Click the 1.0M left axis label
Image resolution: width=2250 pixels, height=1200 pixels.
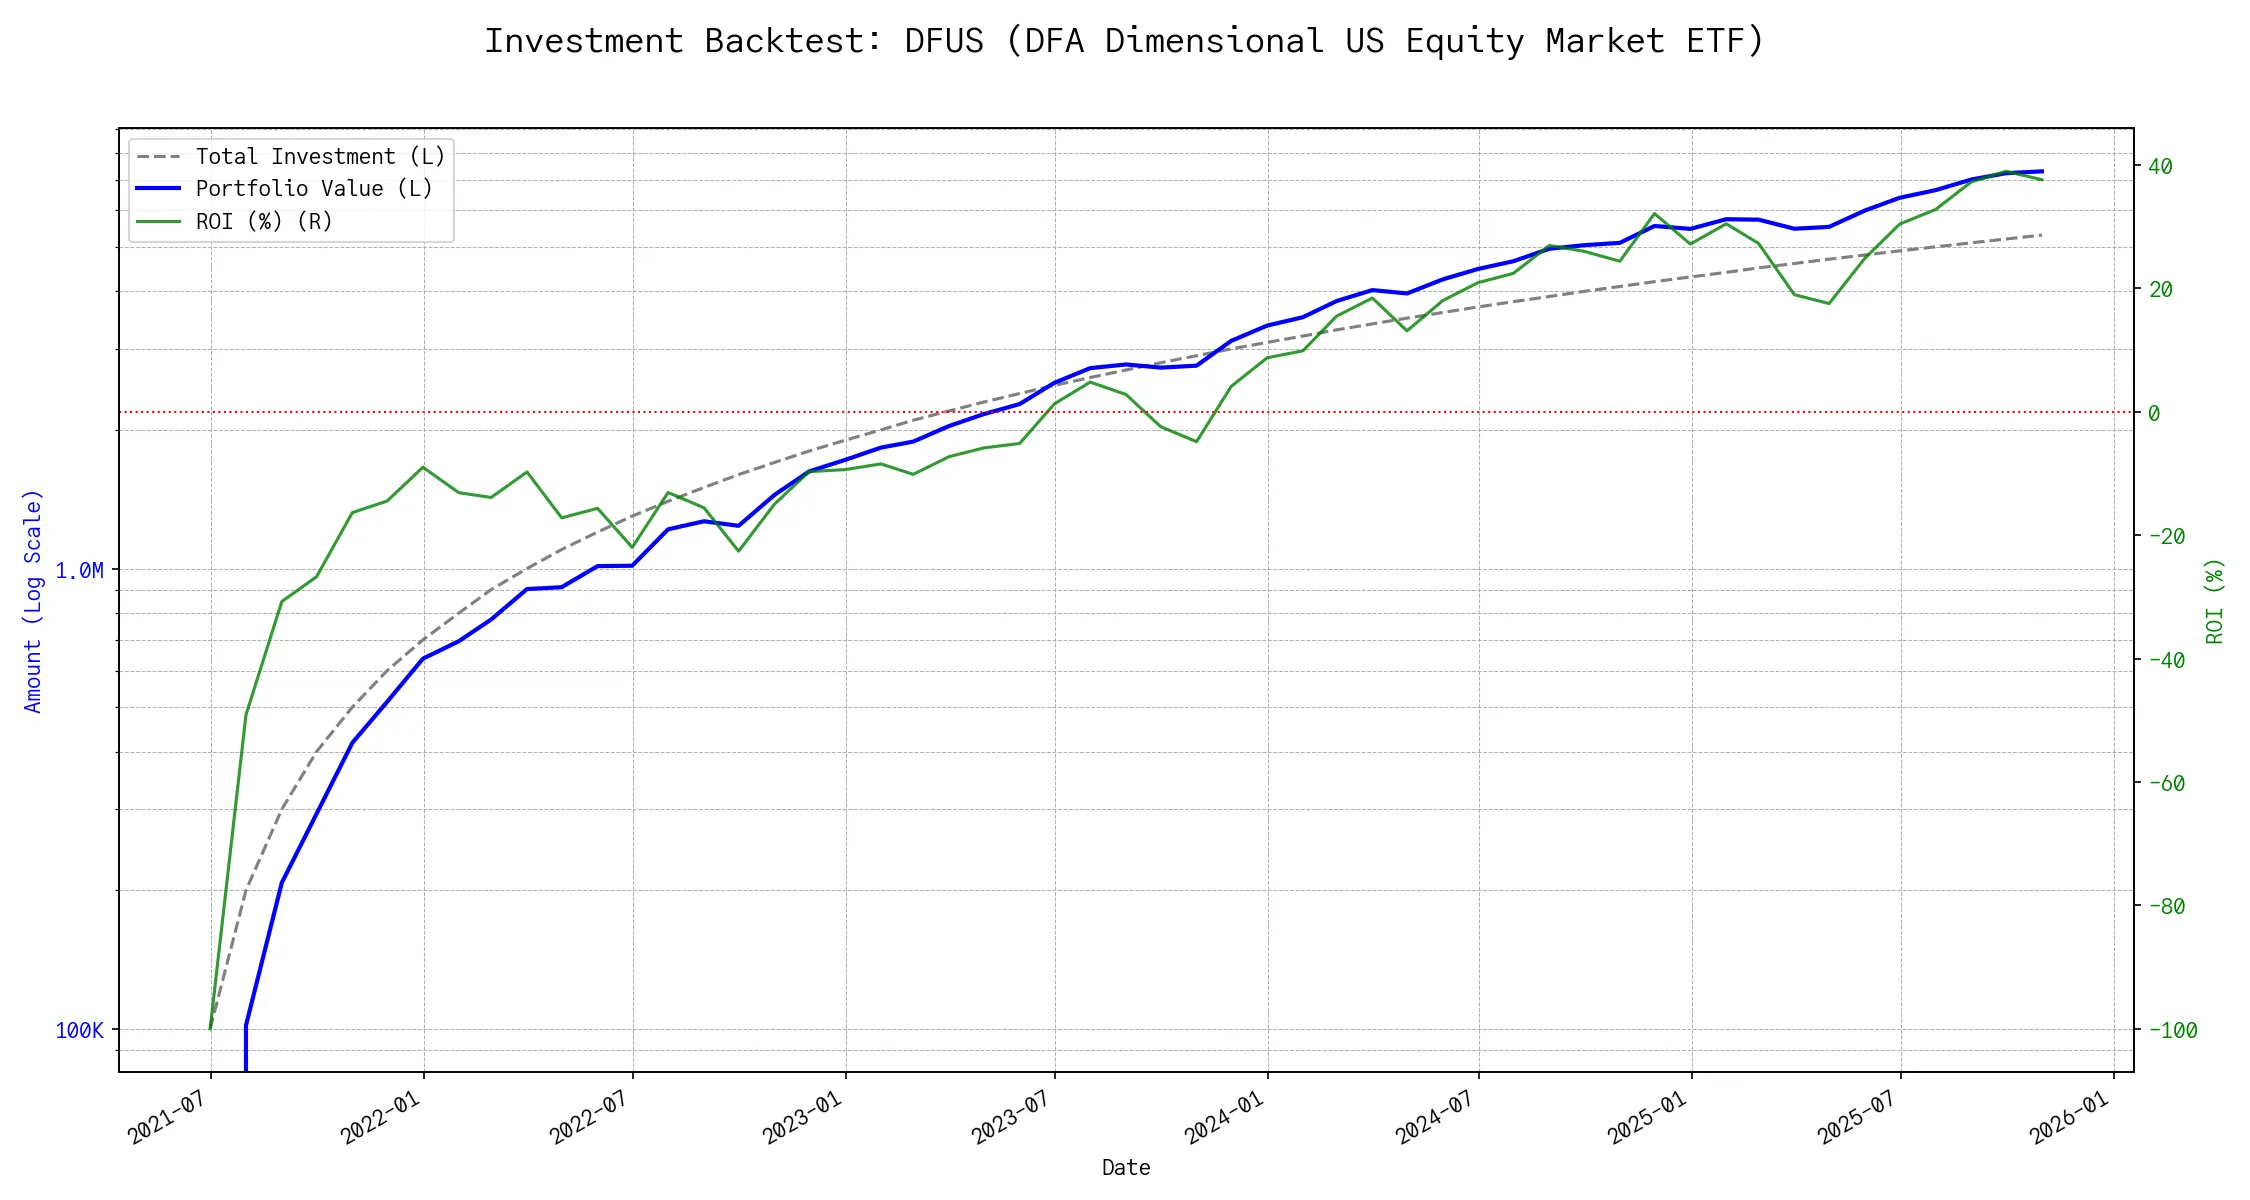[79, 571]
